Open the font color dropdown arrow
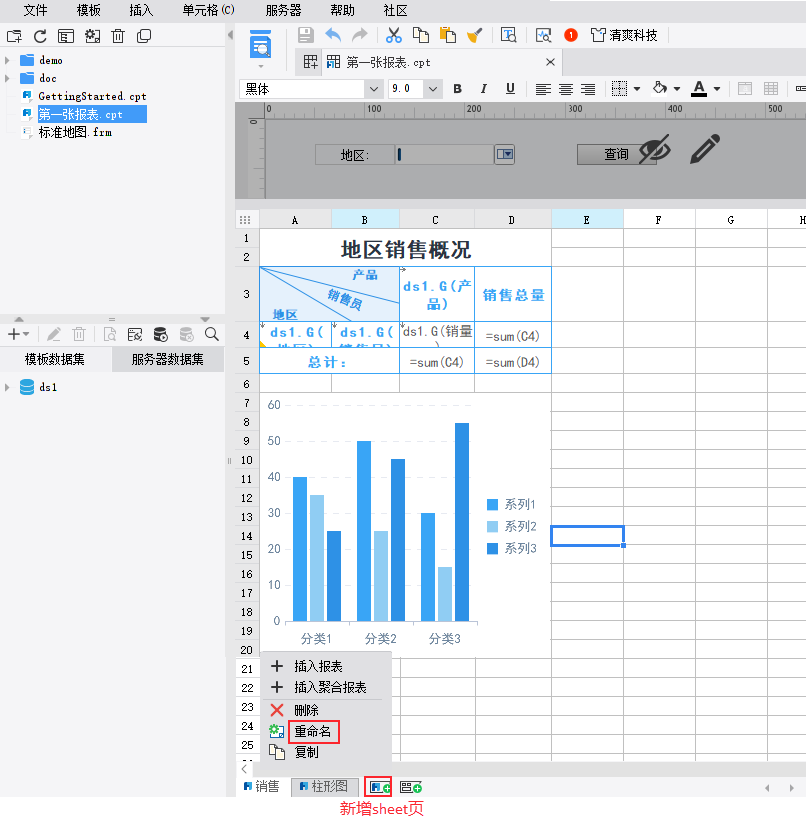806x826 pixels. coord(717,89)
